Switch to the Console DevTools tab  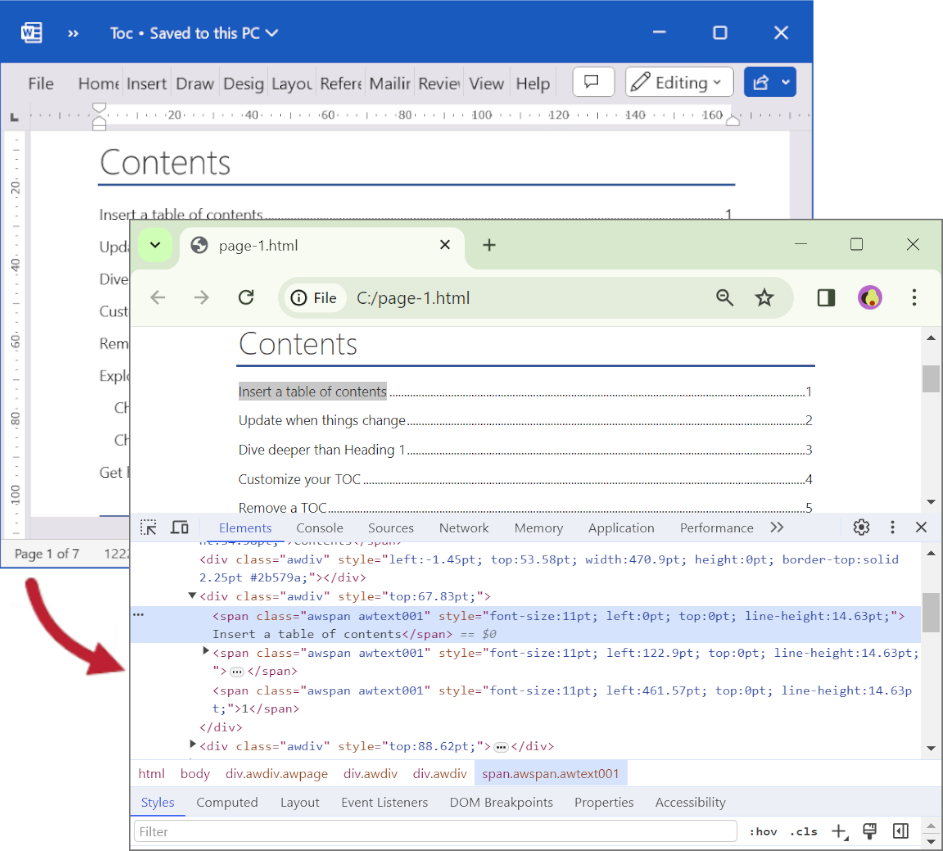point(319,528)
